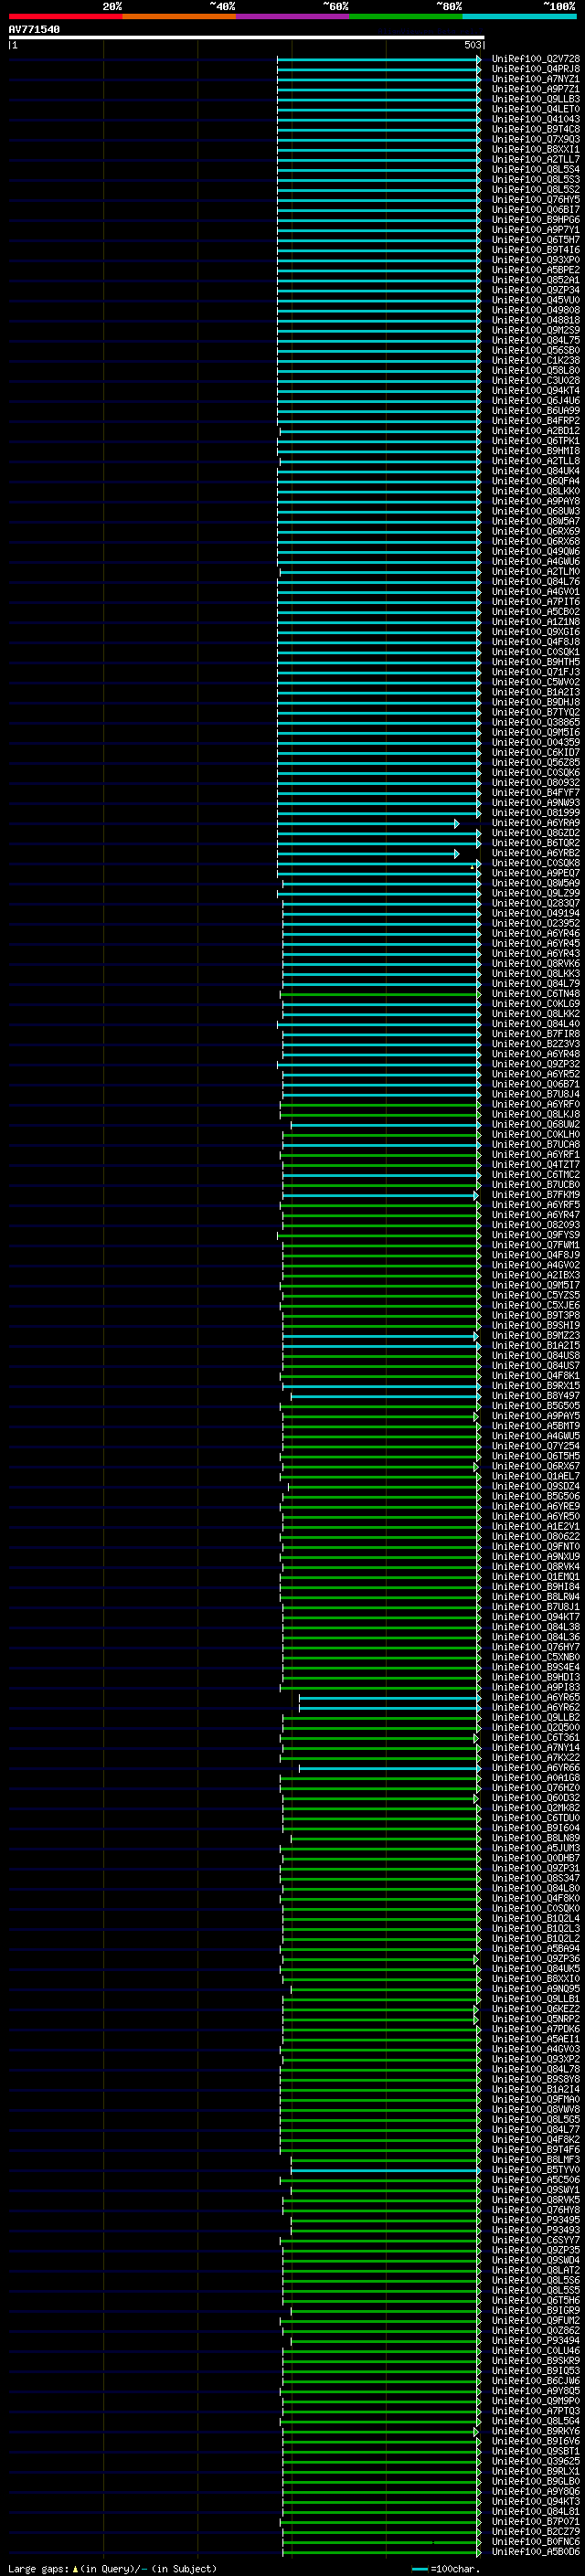Viewport: 585px width, 2576px height.
Task: Select label UniRef100_A6YRF5
Action: pos(535,1205)
